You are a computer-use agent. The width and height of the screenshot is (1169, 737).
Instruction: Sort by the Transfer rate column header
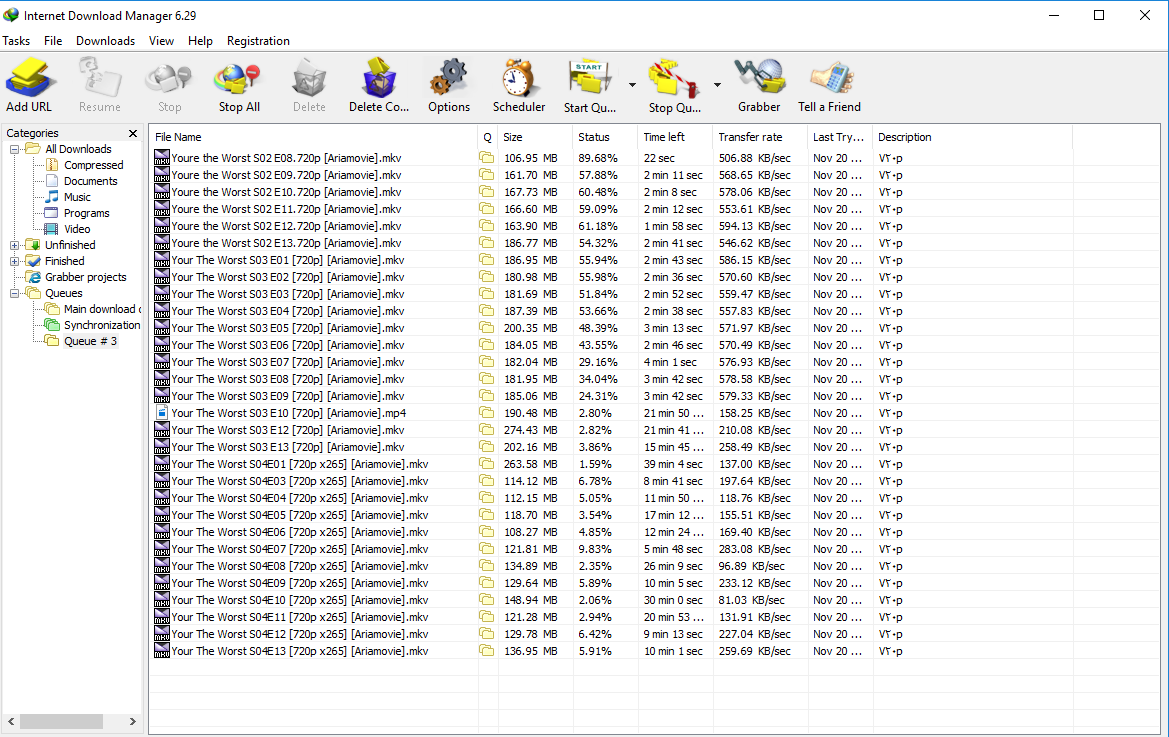[x=760, y=137]
